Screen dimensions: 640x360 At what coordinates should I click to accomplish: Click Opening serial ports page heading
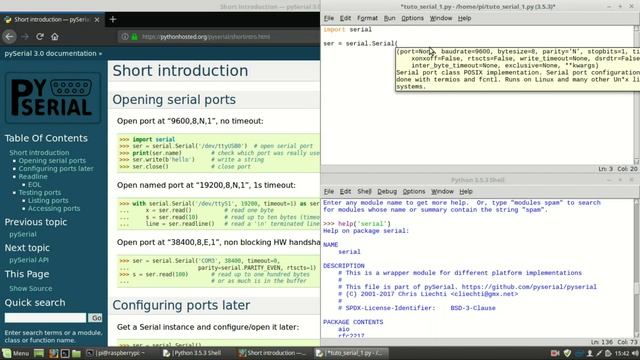pos(174,100)
